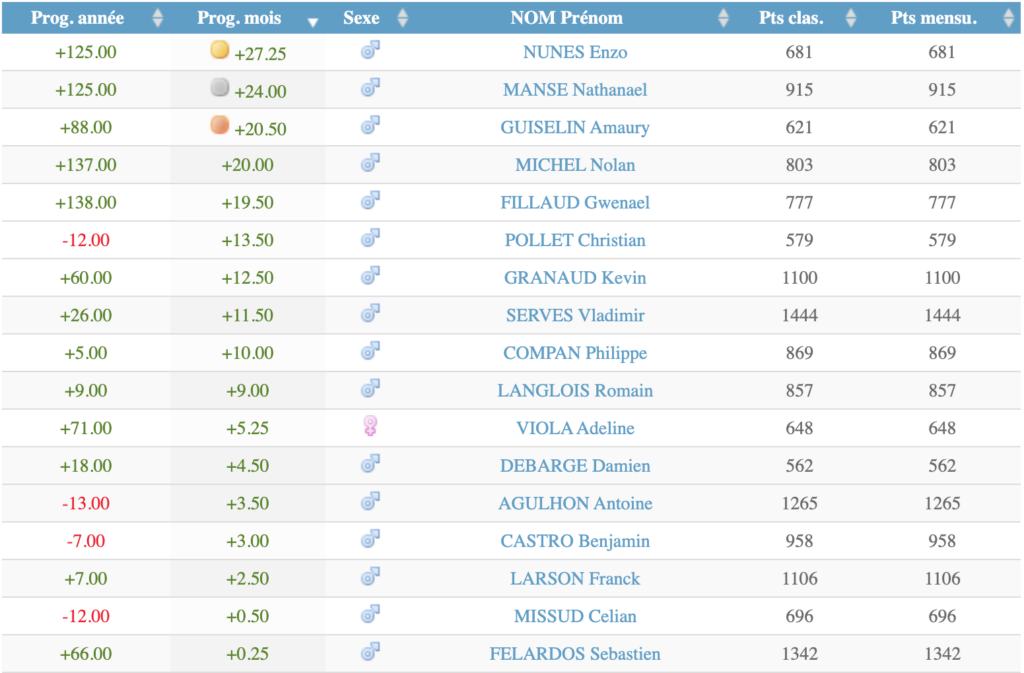Click male gender icon in POLLET Christian row
Viewport: 1024px width, 673px height.
370,239
